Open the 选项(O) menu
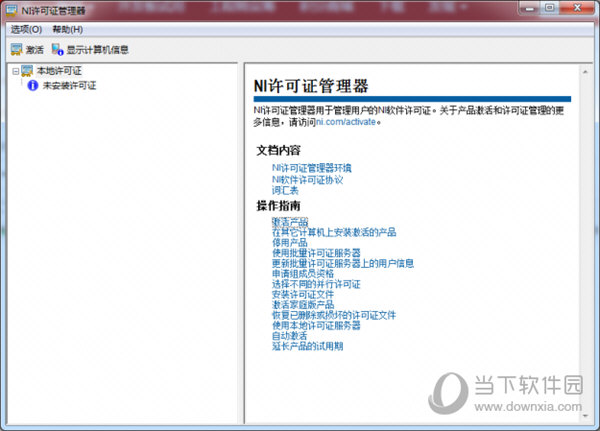This screenshot has height=431, width=600. click(26, 29)
